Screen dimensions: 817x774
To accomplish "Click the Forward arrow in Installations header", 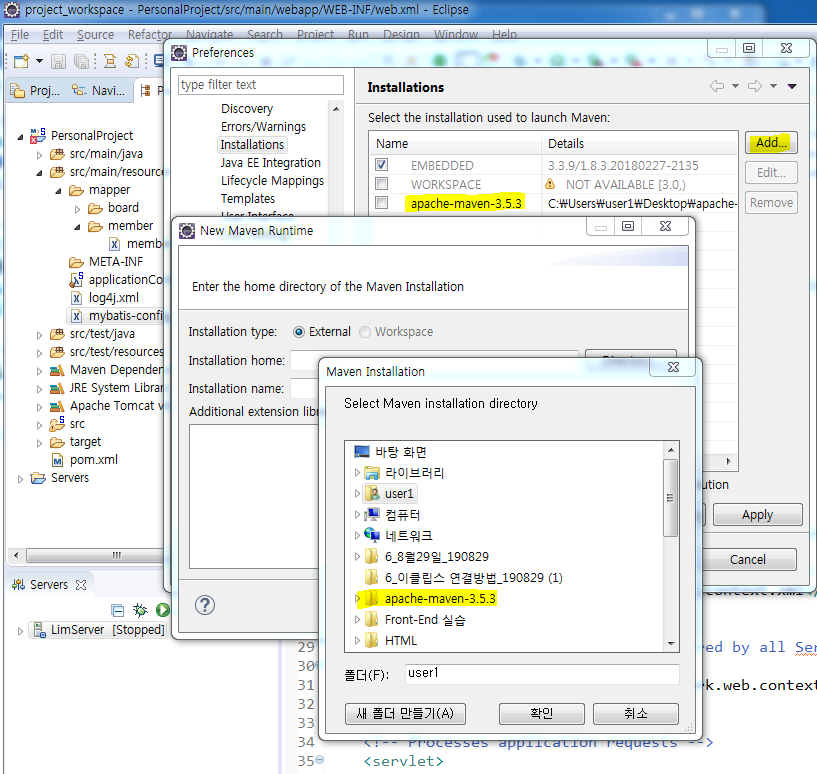I will coord(755,86).
